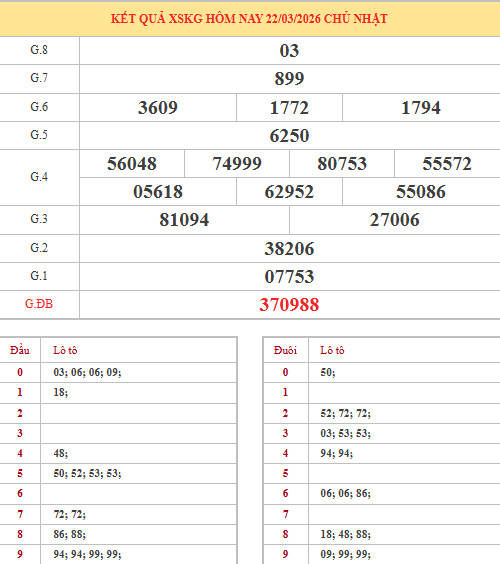Click the G.4 number 80753
Screen dimensions: 500x564
click(x=342, y=164)
